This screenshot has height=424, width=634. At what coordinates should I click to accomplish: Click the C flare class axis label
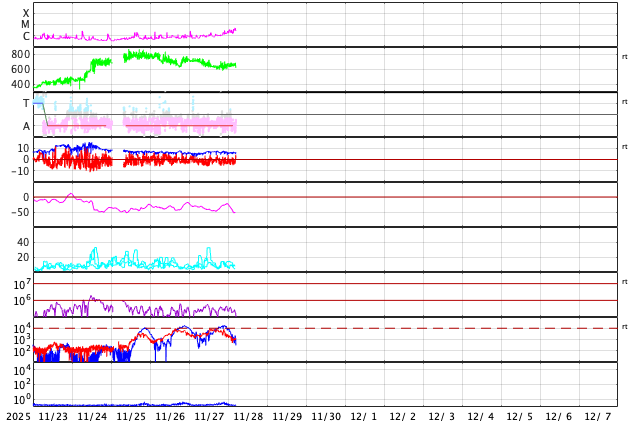[x=26, y=37]
